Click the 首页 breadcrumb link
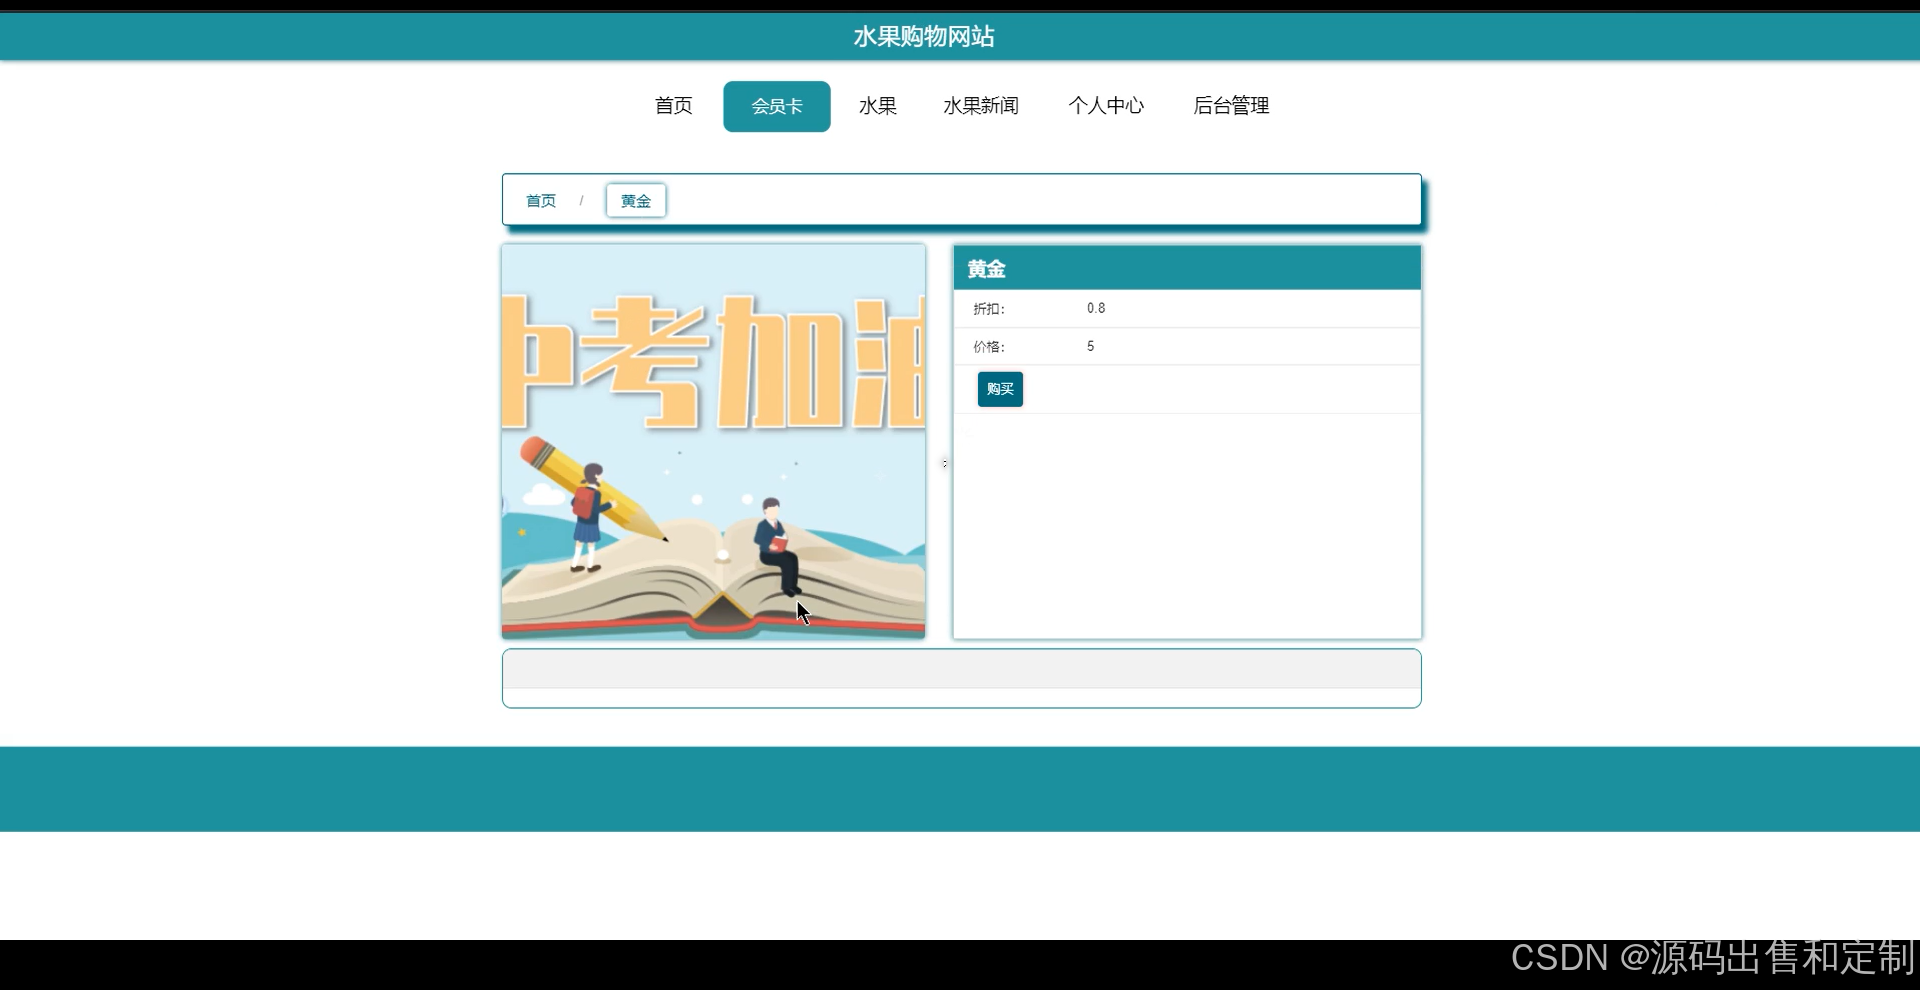The image size is (1920, 990). tap(541, 201)
